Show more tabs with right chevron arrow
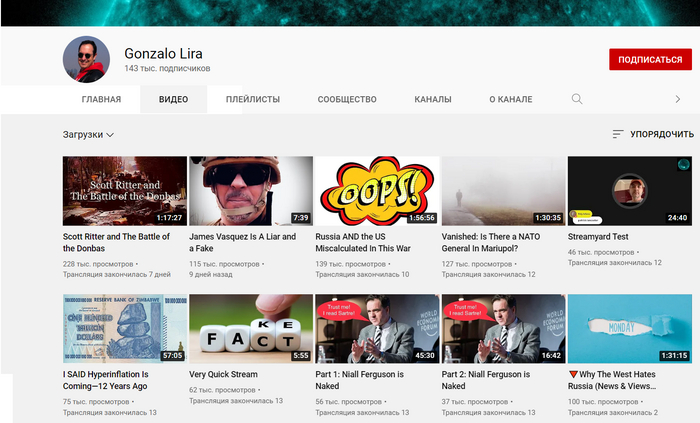Image resolution: width=700 pixels, height=423 pixels. point(678,99)
